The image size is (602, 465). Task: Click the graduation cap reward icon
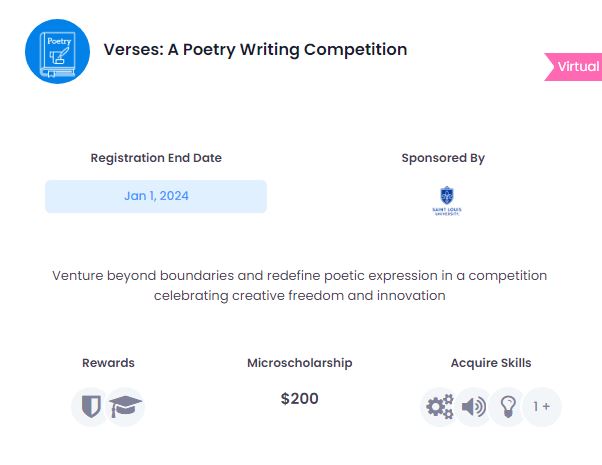(x=125, y=406)
